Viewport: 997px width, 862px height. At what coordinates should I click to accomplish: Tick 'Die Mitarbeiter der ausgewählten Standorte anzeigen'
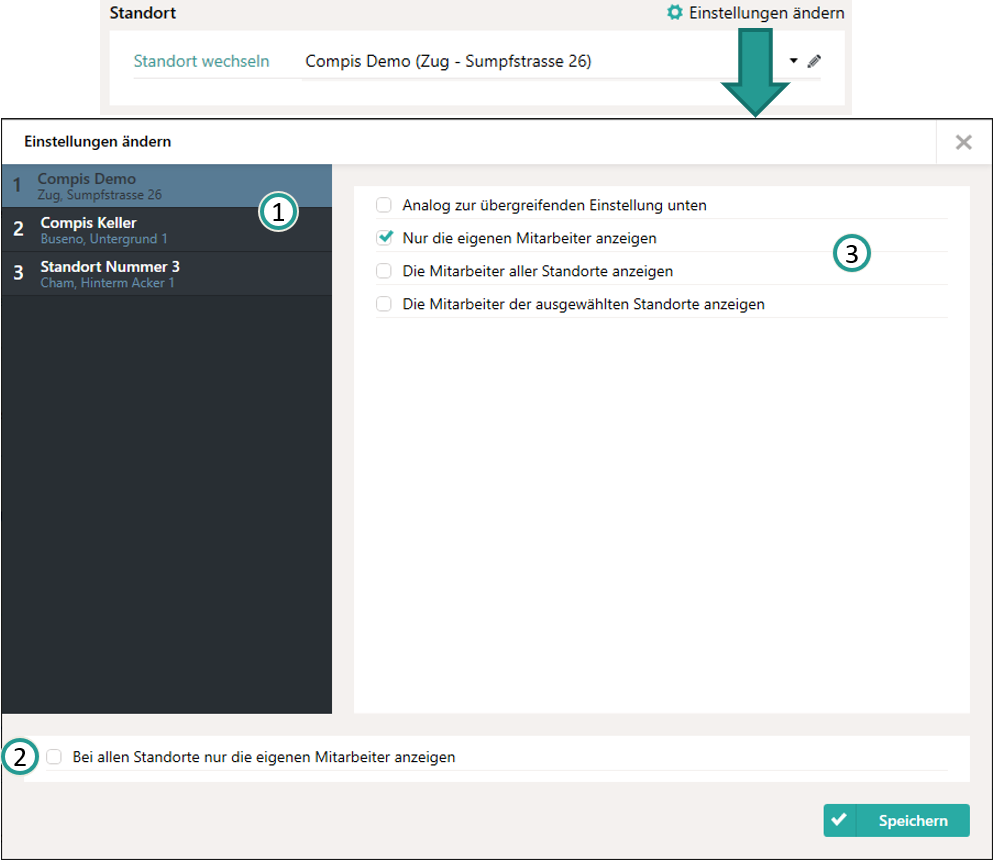[x=384, y=304]
